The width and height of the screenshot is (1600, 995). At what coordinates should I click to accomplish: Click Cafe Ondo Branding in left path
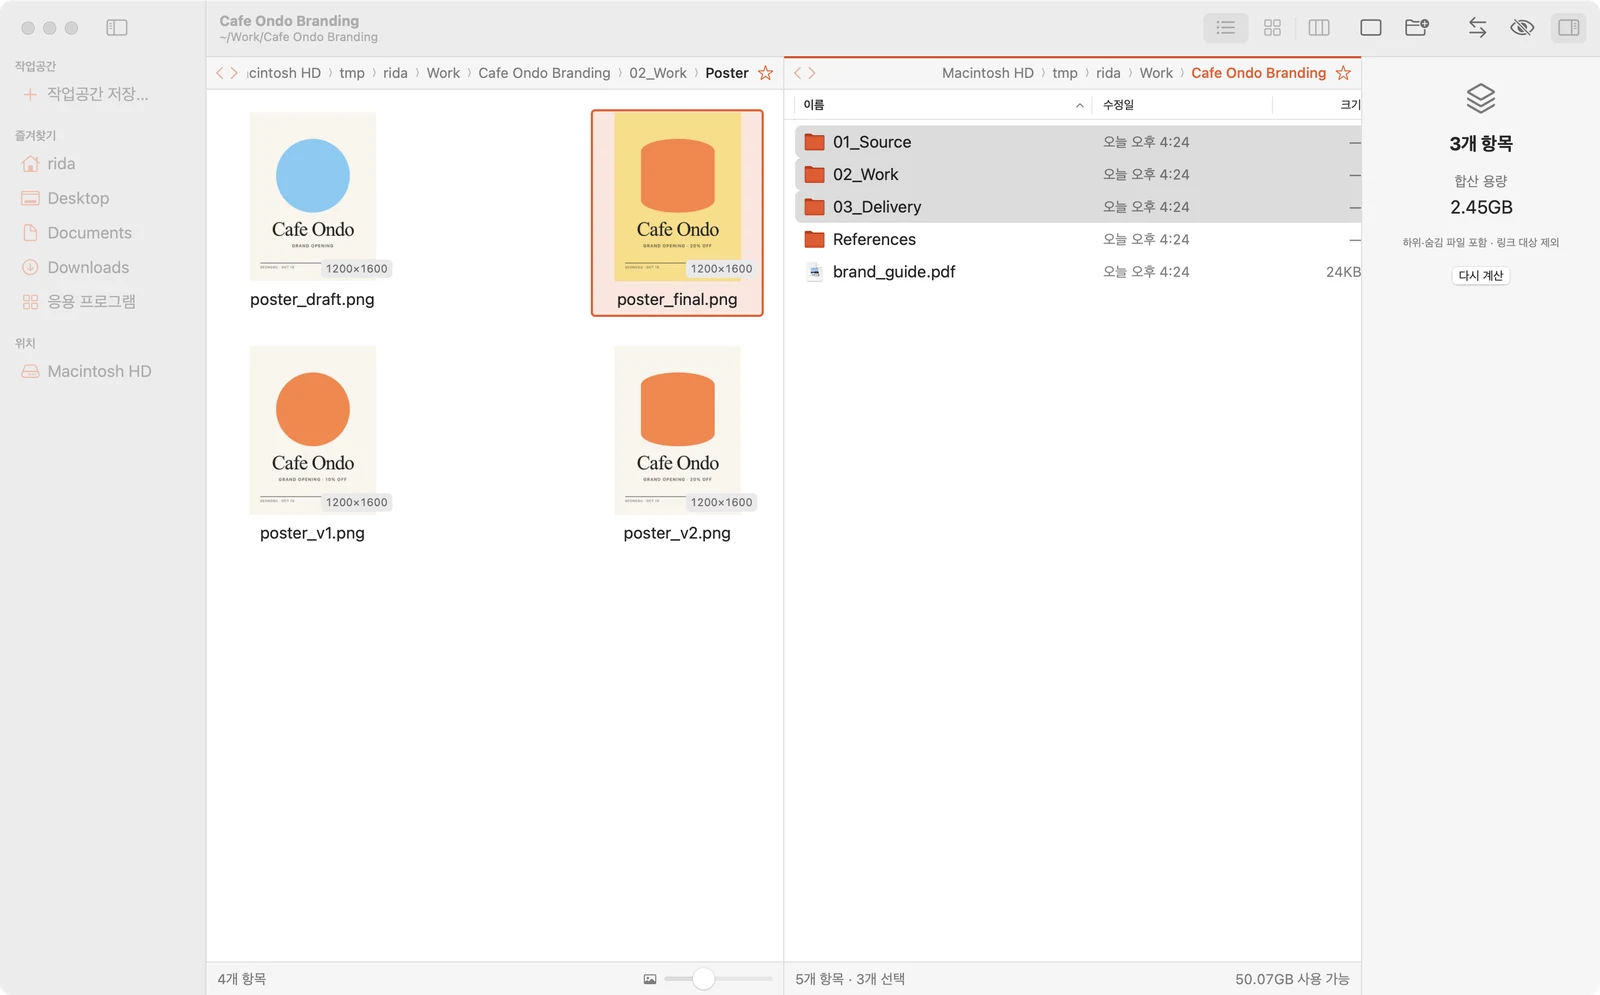point(544,73)
